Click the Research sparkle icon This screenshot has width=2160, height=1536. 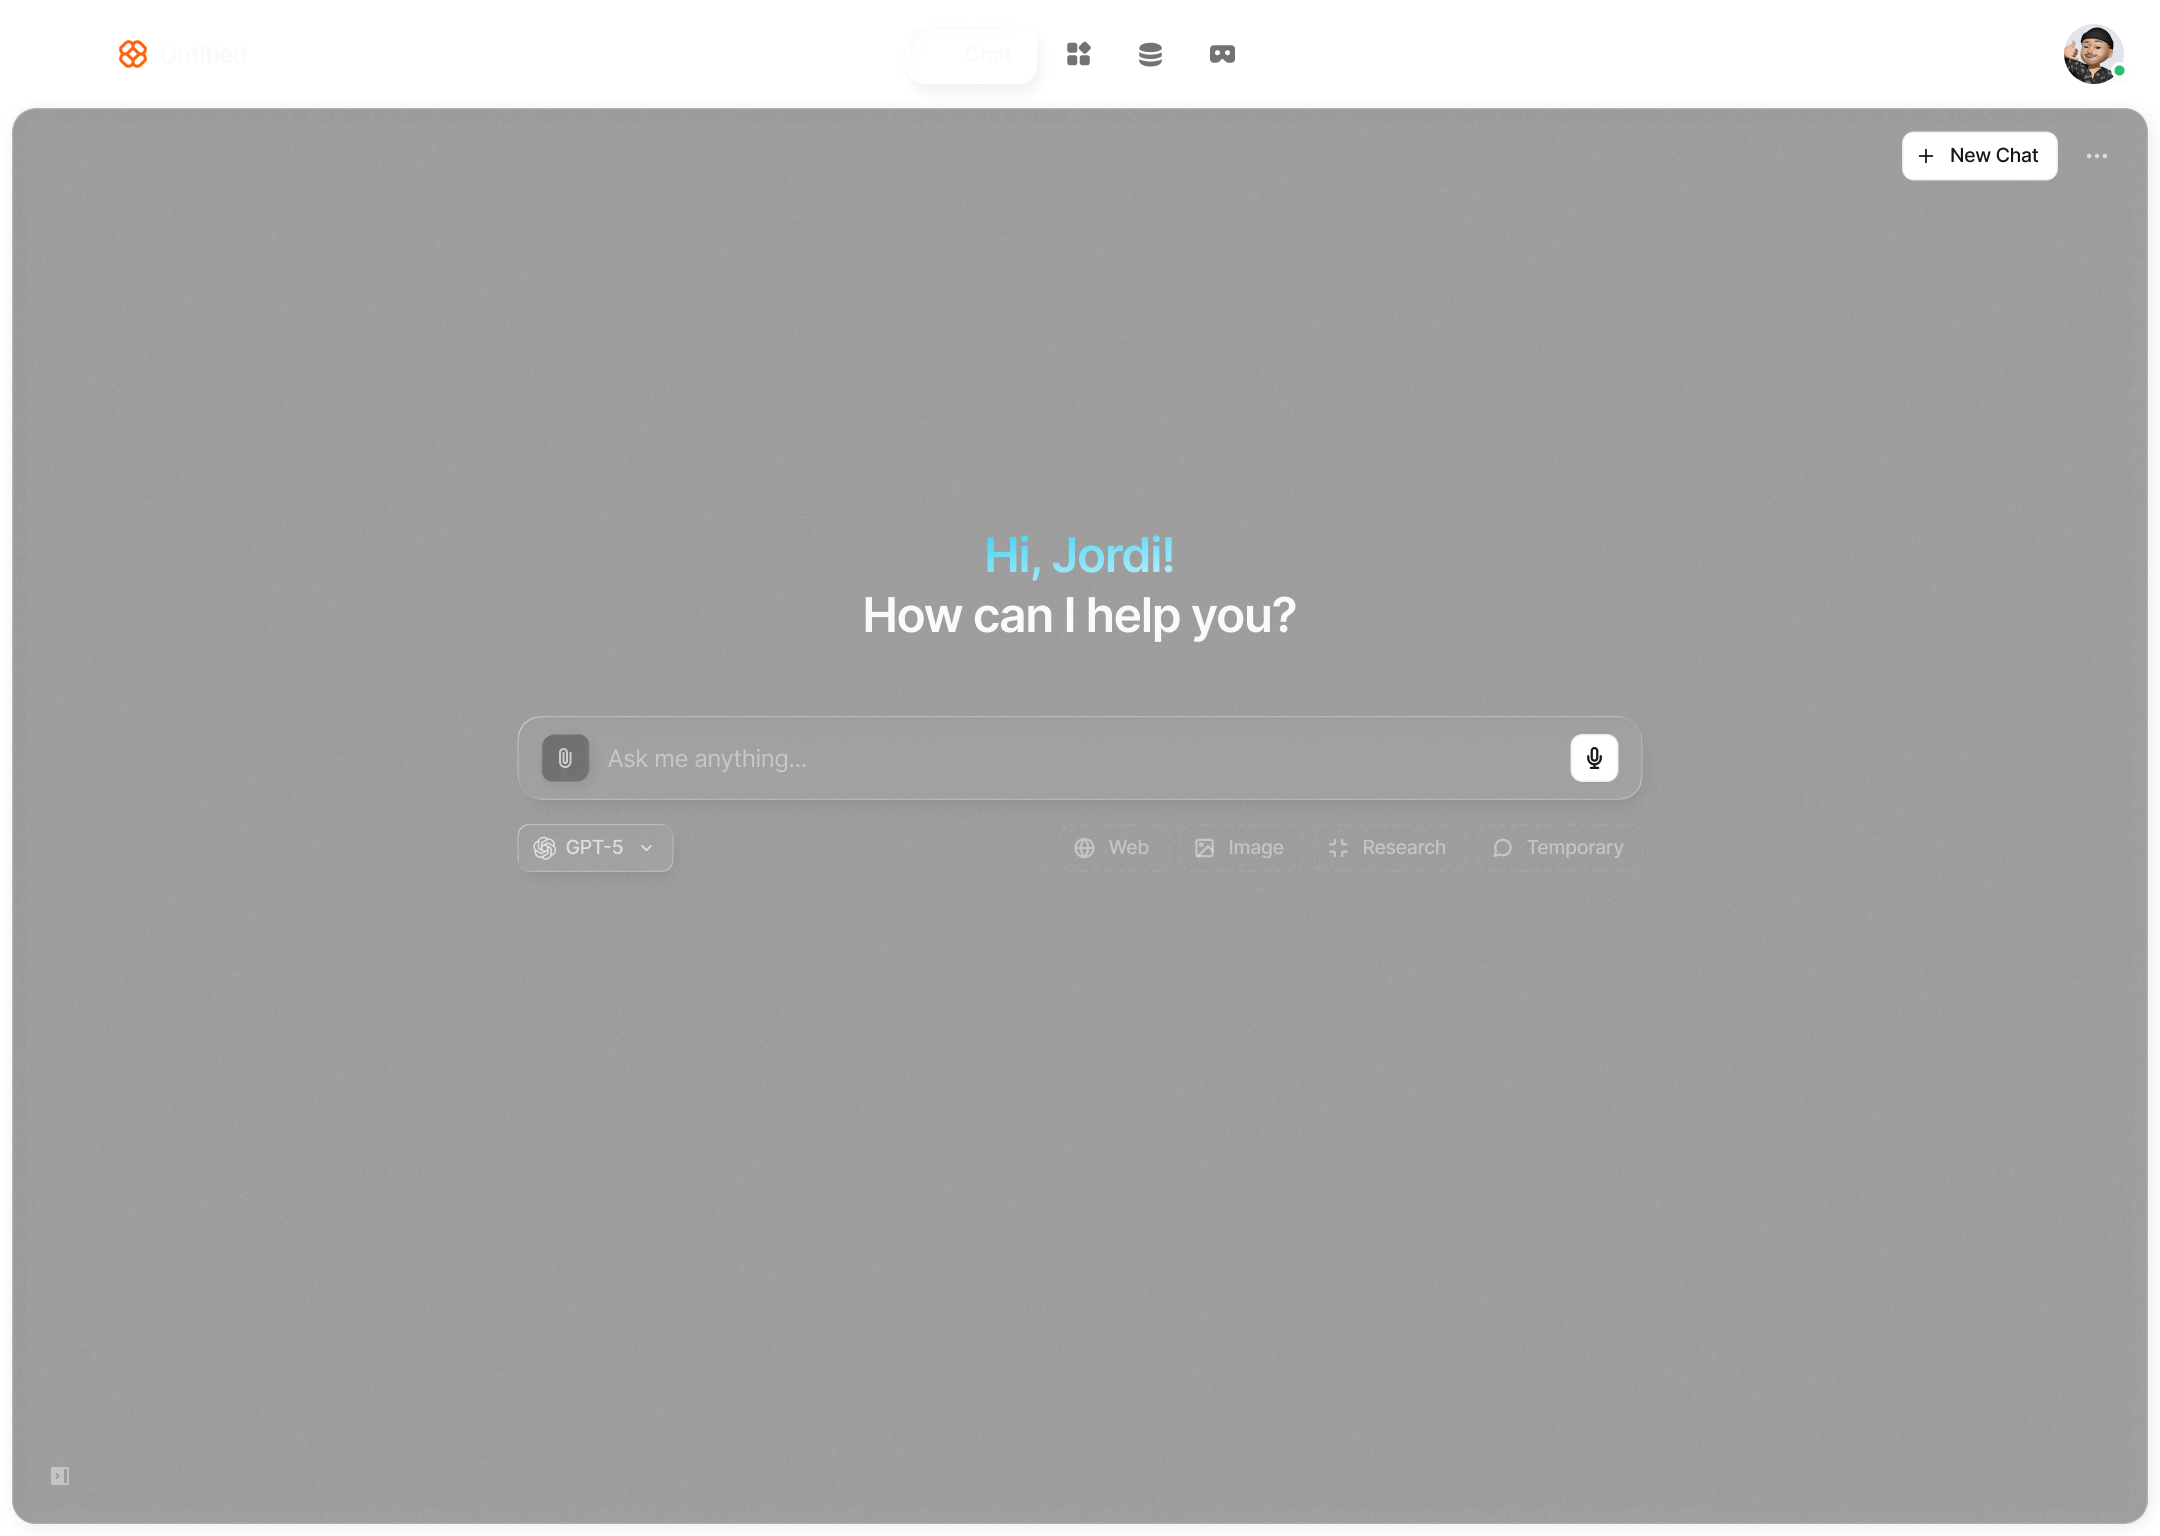click(x=1340, y=847)
